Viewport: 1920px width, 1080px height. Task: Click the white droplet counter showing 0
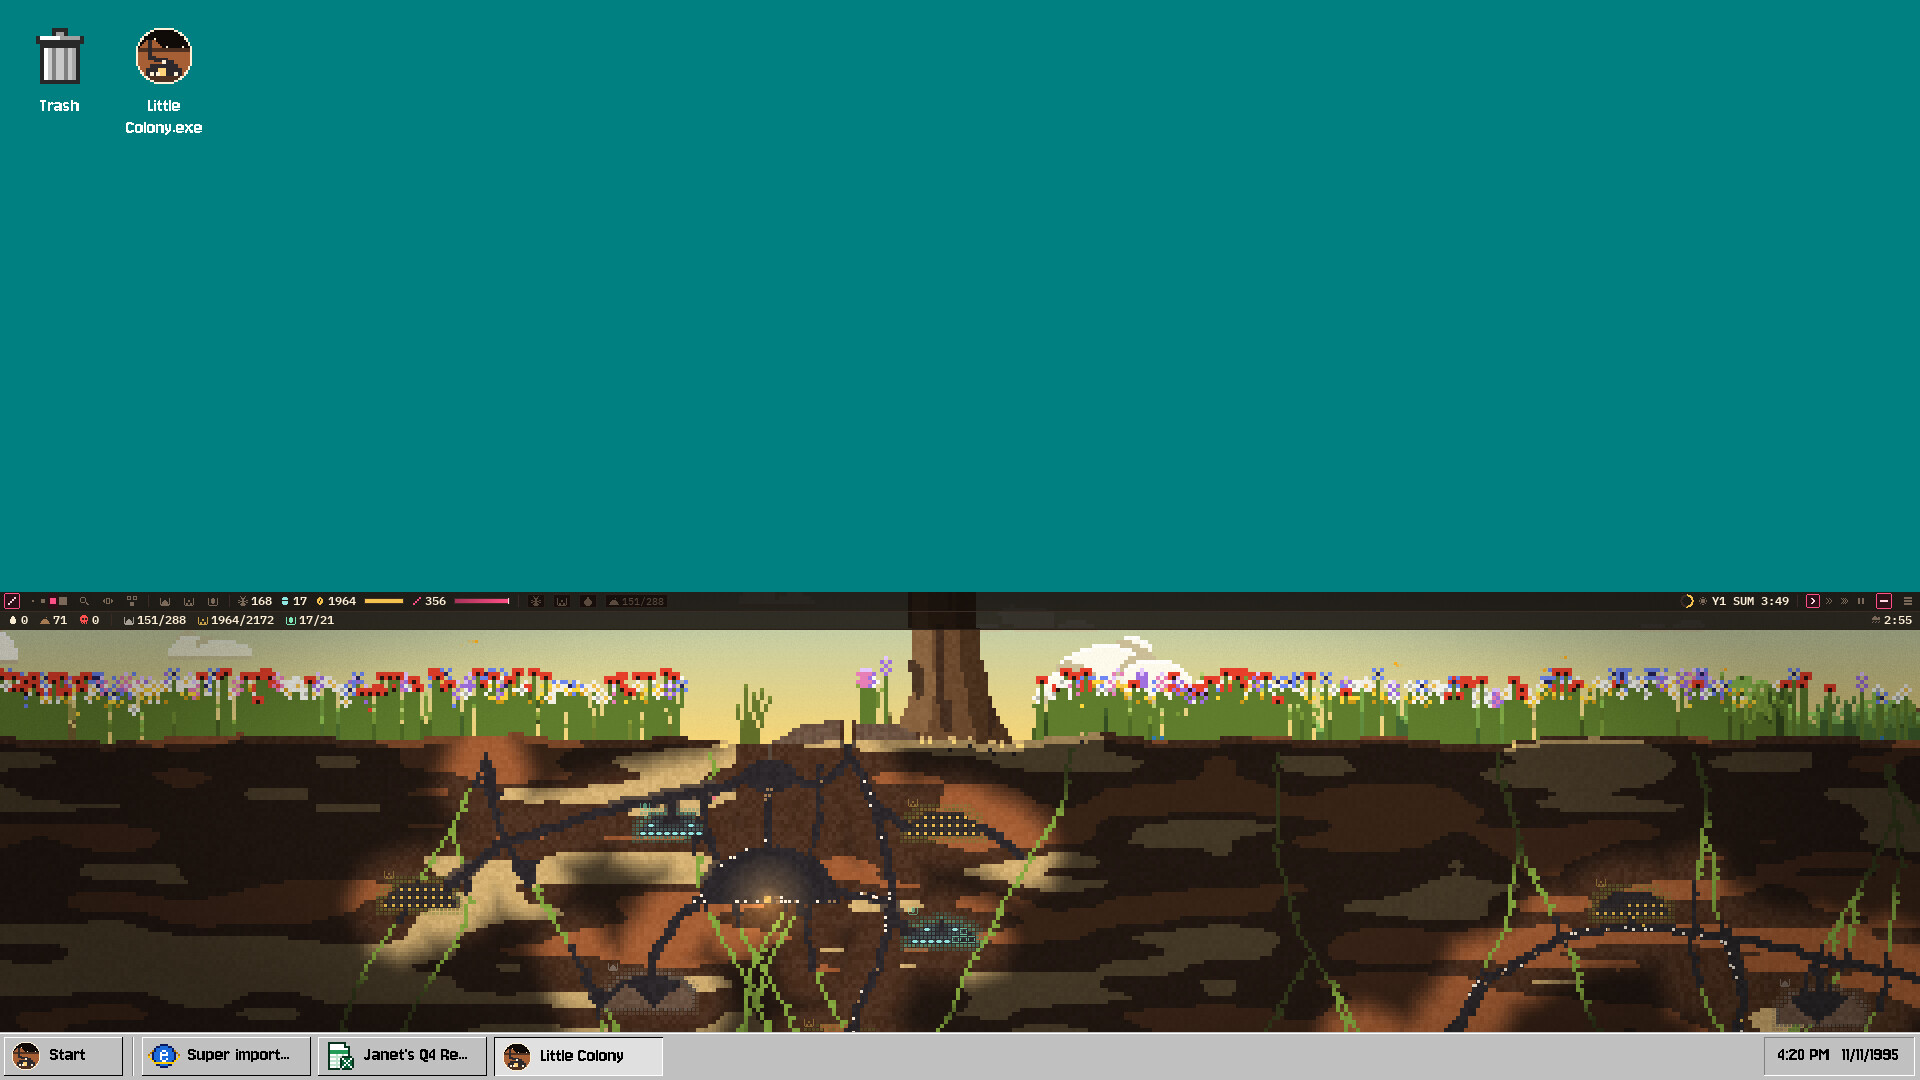click(x=18, y=620)
